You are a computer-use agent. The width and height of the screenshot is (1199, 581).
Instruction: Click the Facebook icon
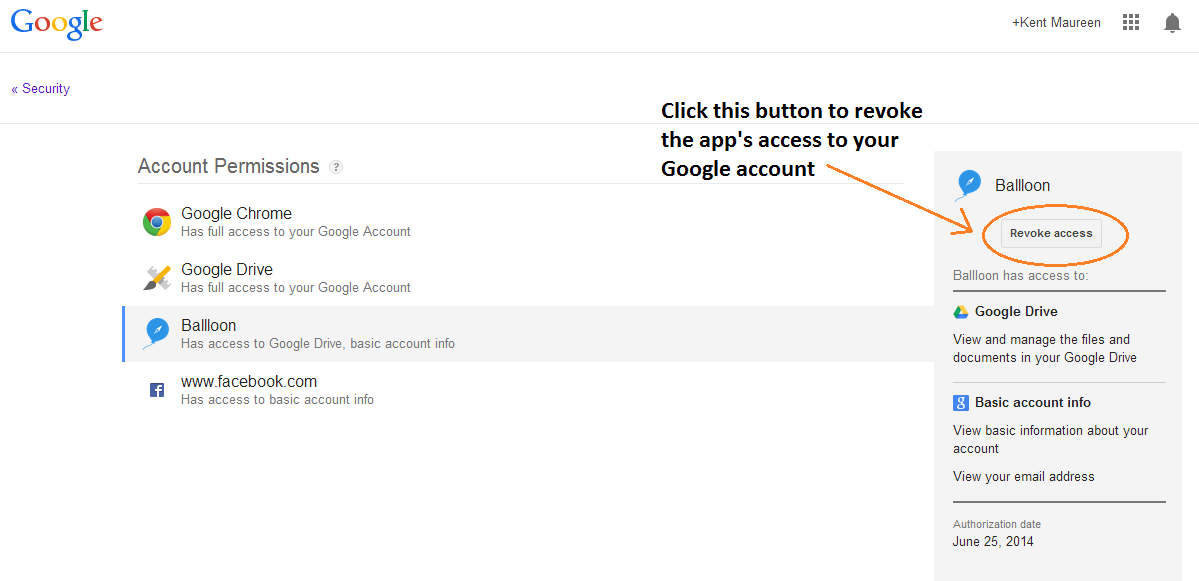pyautogui.click(x=157, y=390)
